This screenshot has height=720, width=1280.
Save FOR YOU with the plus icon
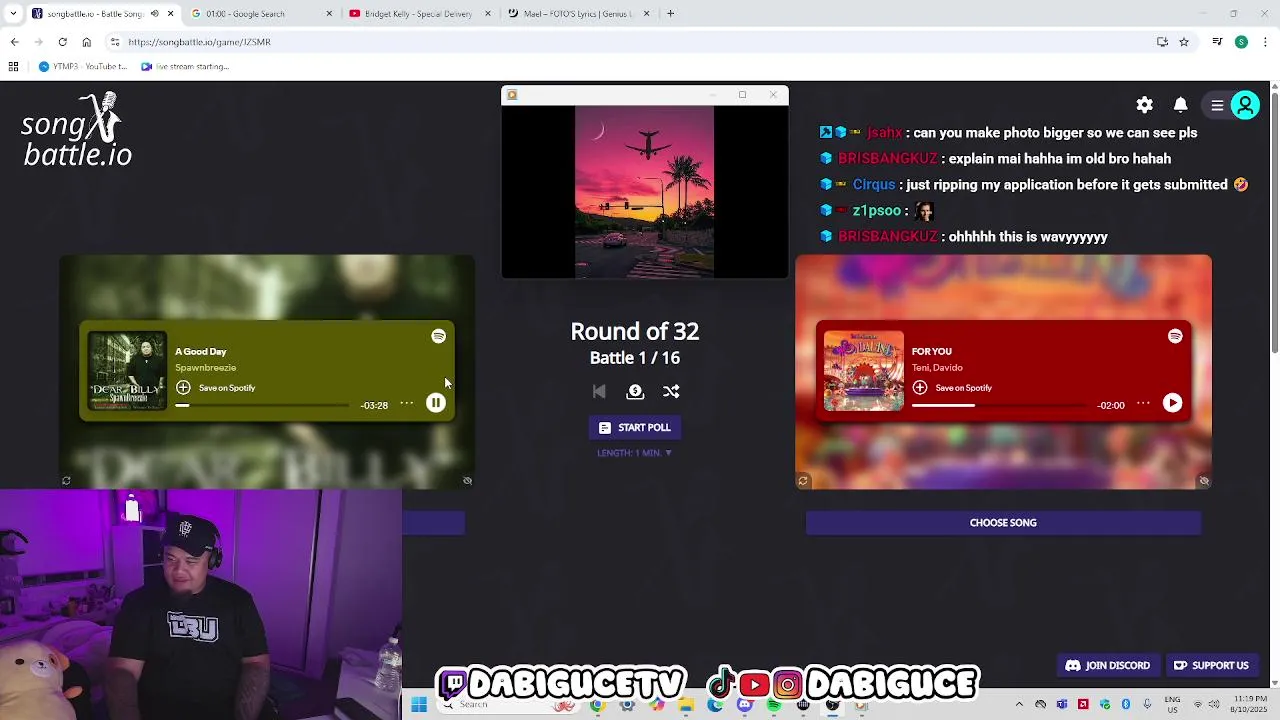click(920, 388)
